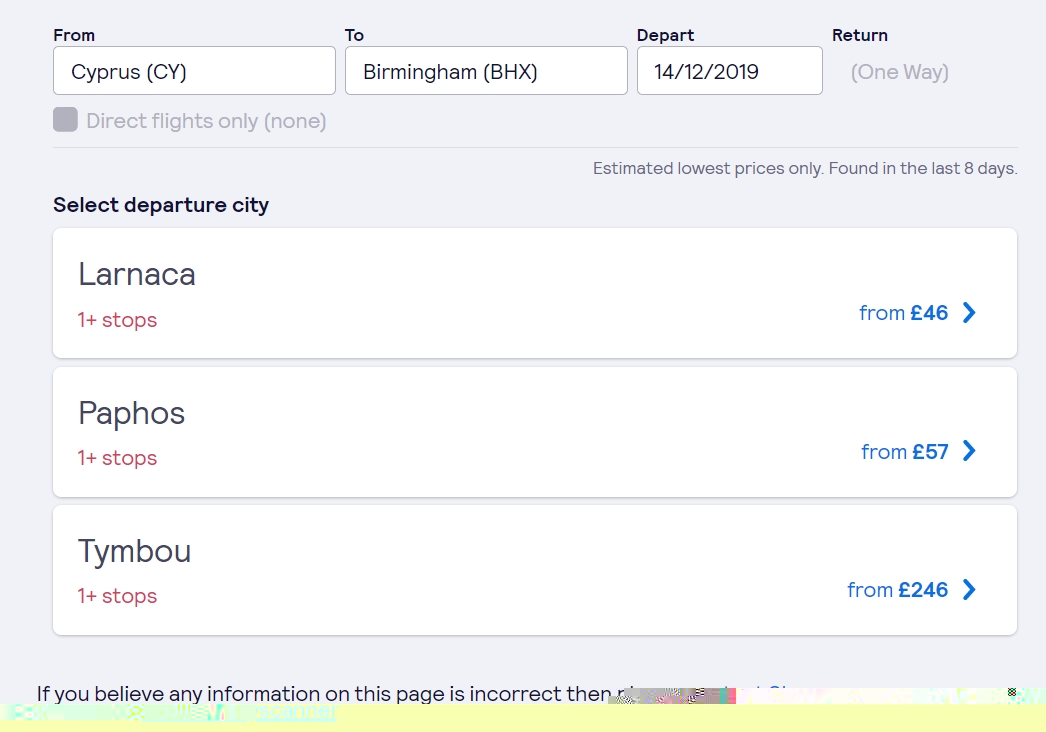Click the 'from £46' price
The image size is (1046, 732).
coord(903,313)
